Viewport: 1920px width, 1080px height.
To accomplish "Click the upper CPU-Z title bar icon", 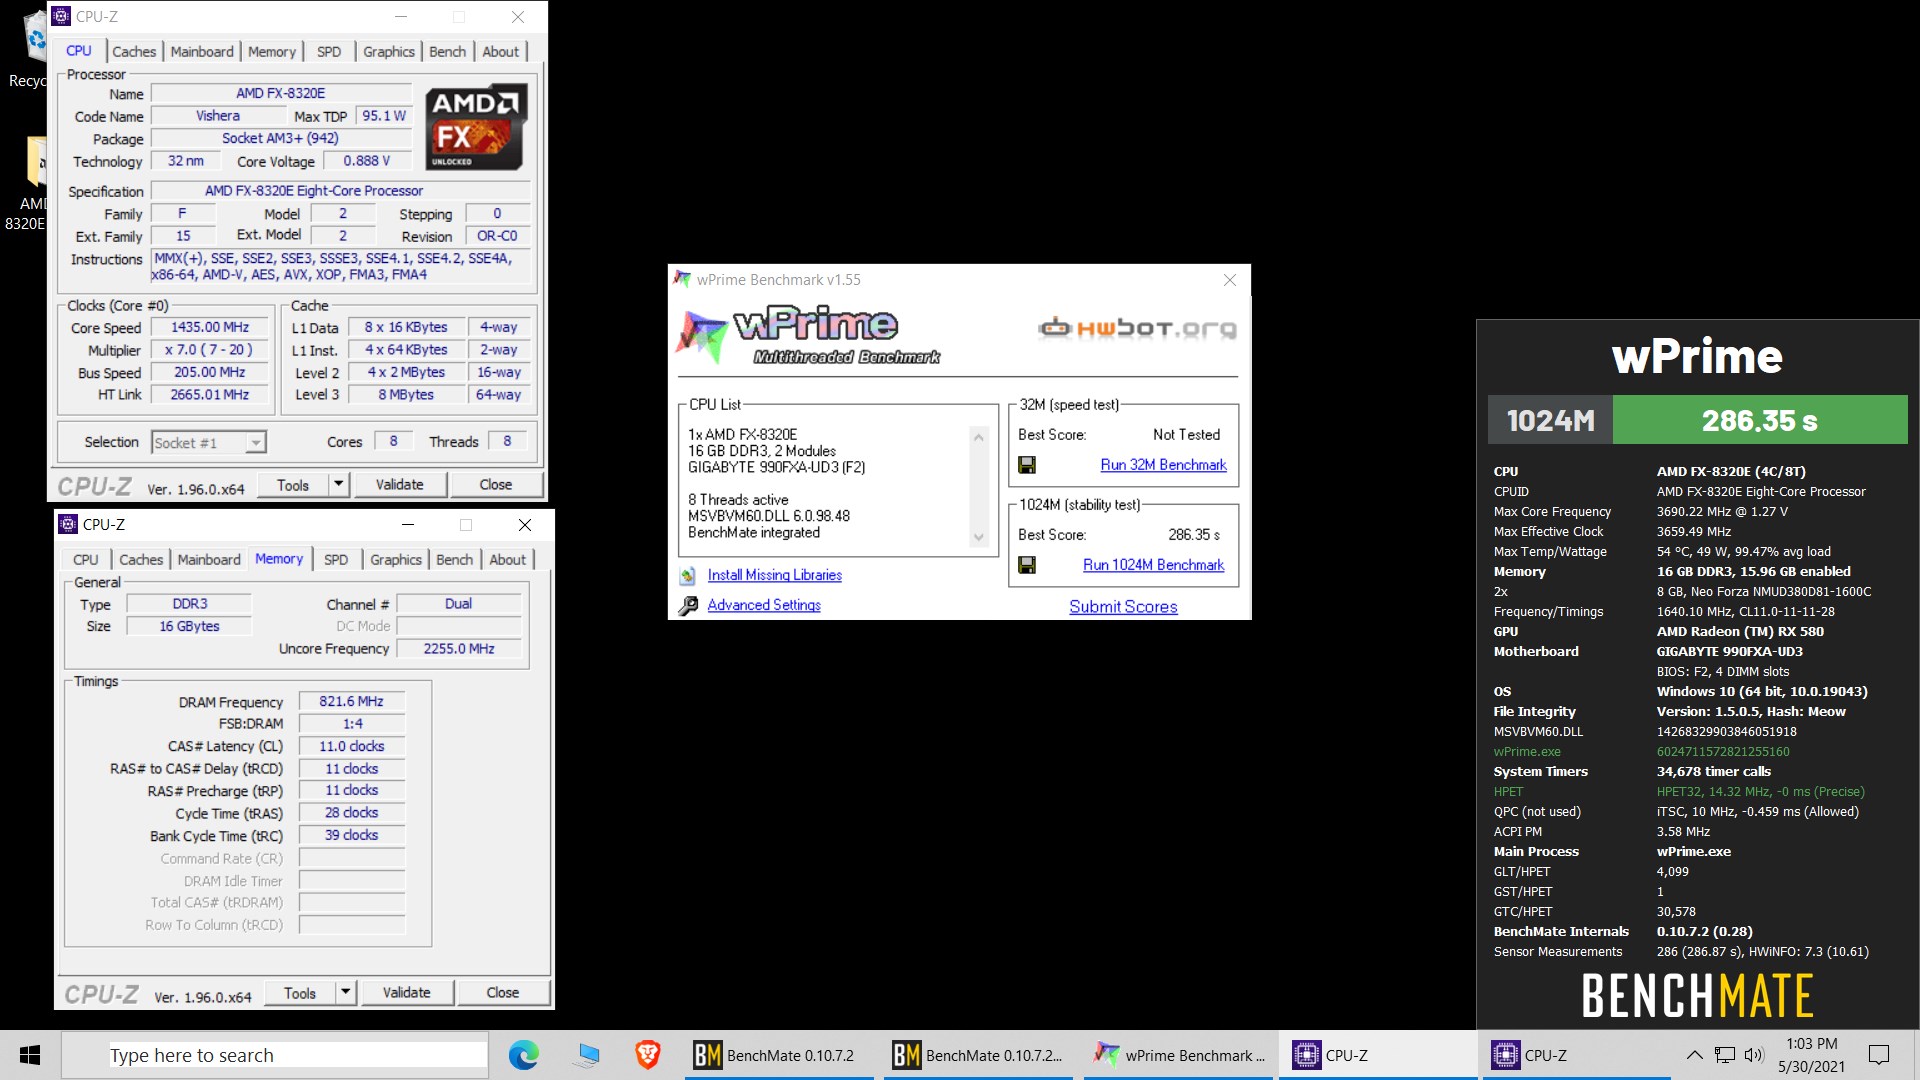I will click(x=61, y=17).
